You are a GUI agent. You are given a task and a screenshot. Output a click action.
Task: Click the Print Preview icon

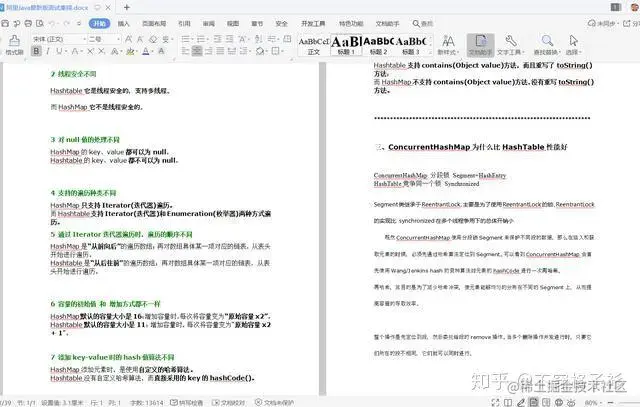40,23
